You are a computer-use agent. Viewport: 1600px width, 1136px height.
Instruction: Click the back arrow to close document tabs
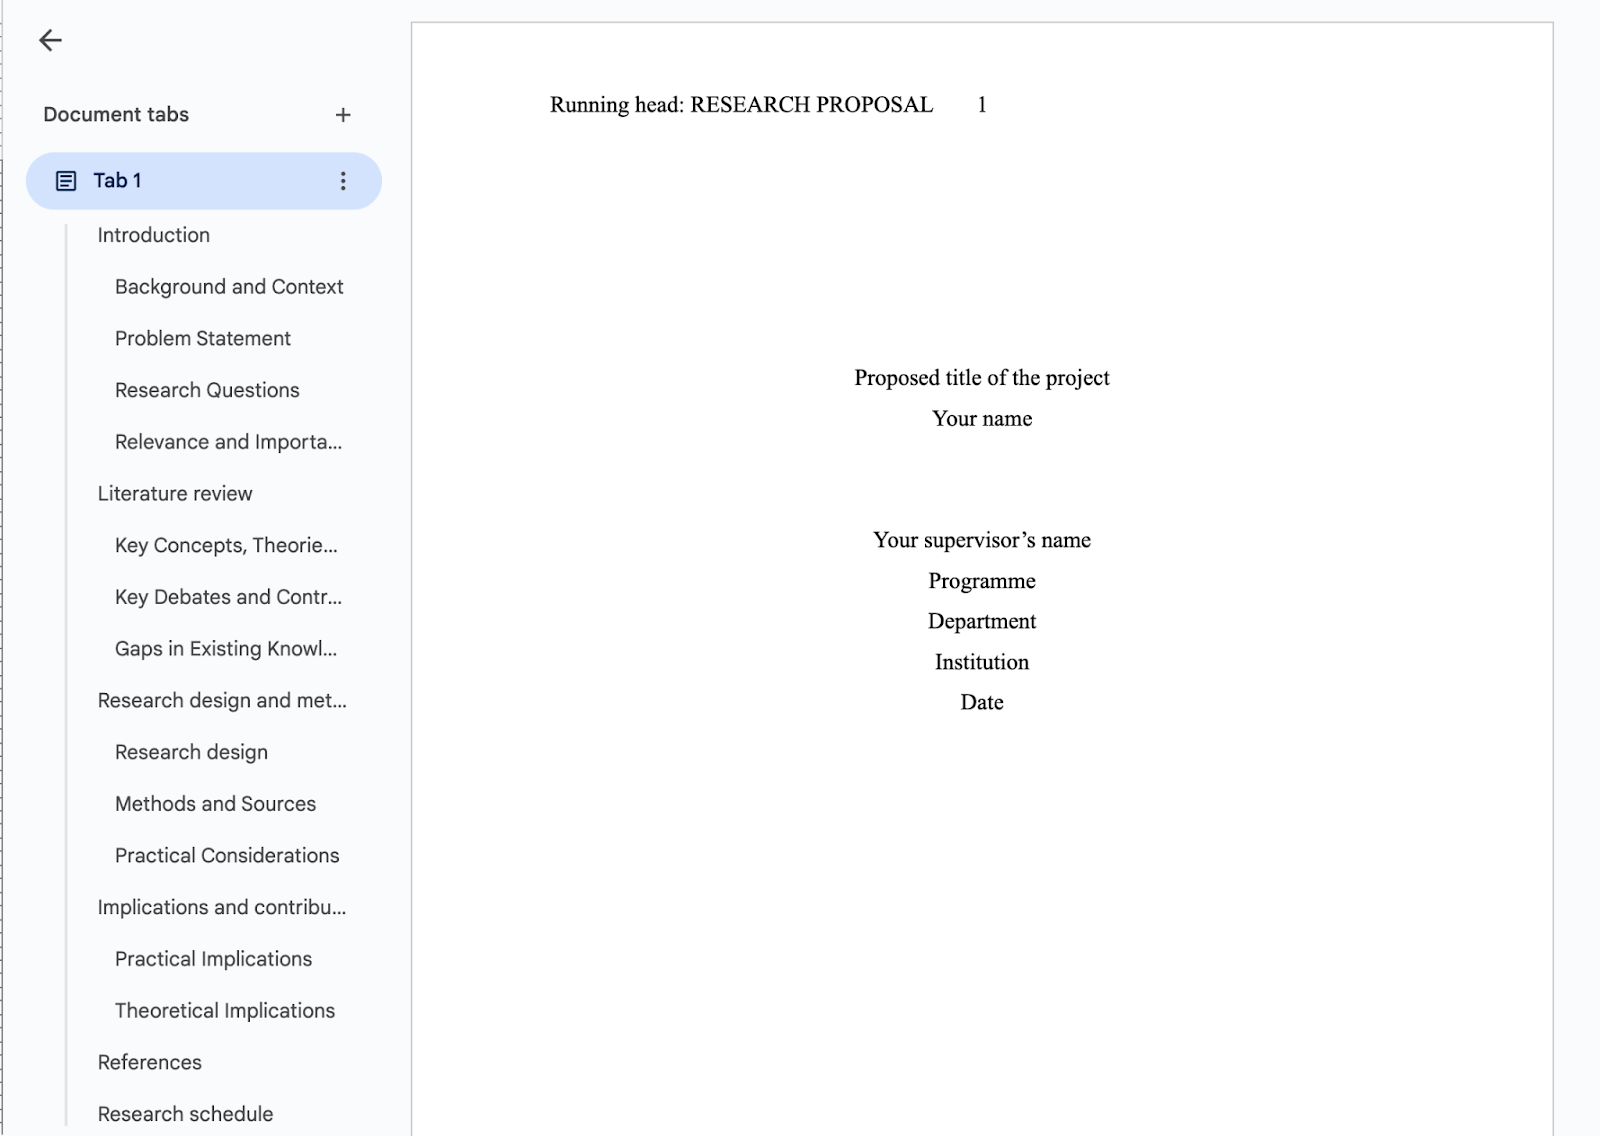[x=49, y=40]
